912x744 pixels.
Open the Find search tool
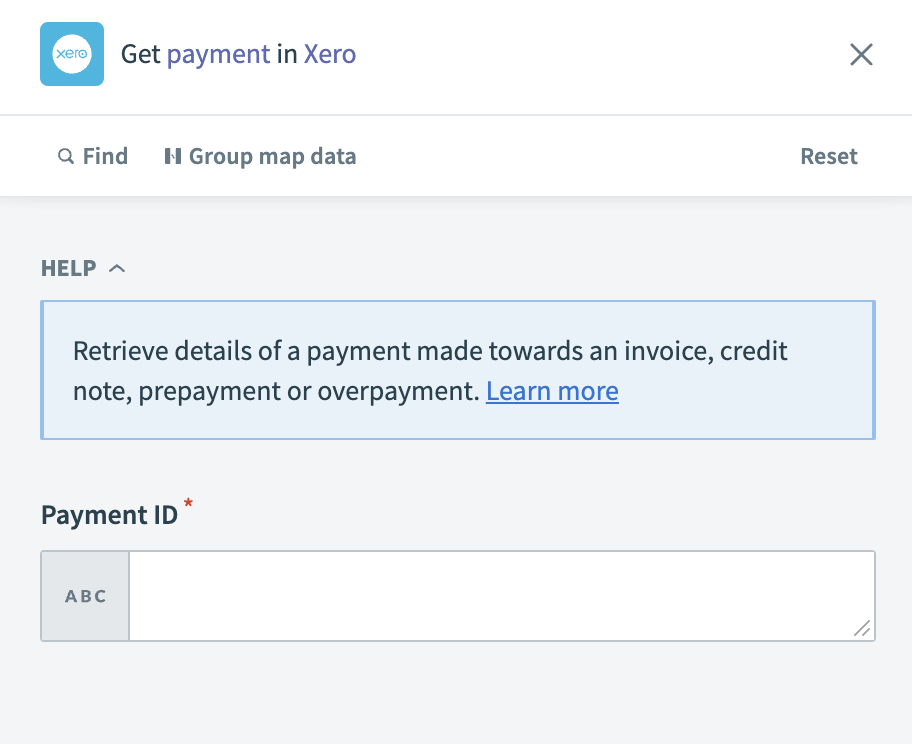[93, 156]
